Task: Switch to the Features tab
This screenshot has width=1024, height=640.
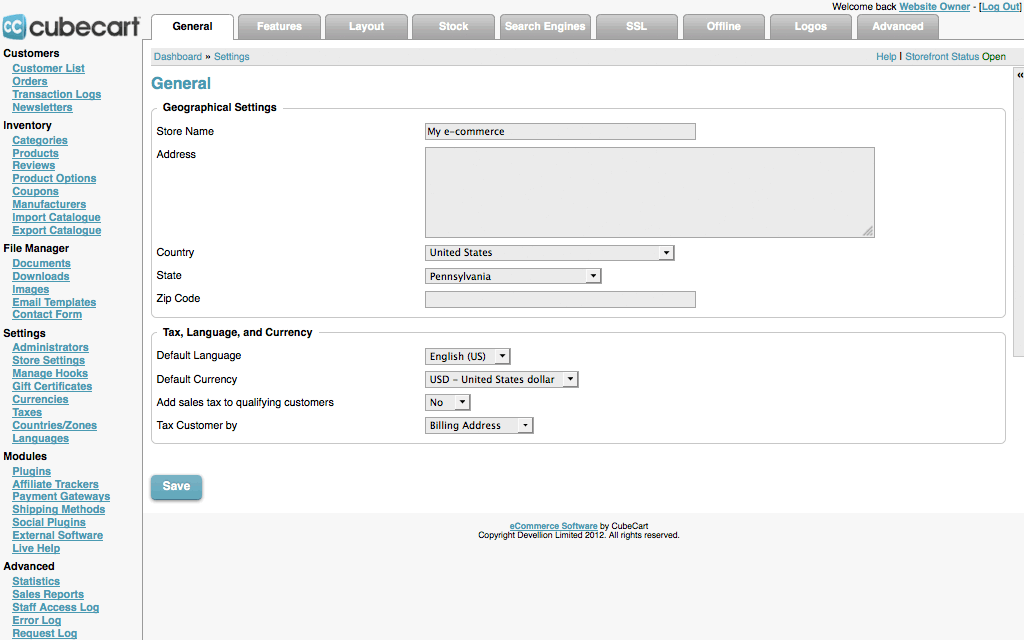Action: pyautogui.click(x=280, y=27)
